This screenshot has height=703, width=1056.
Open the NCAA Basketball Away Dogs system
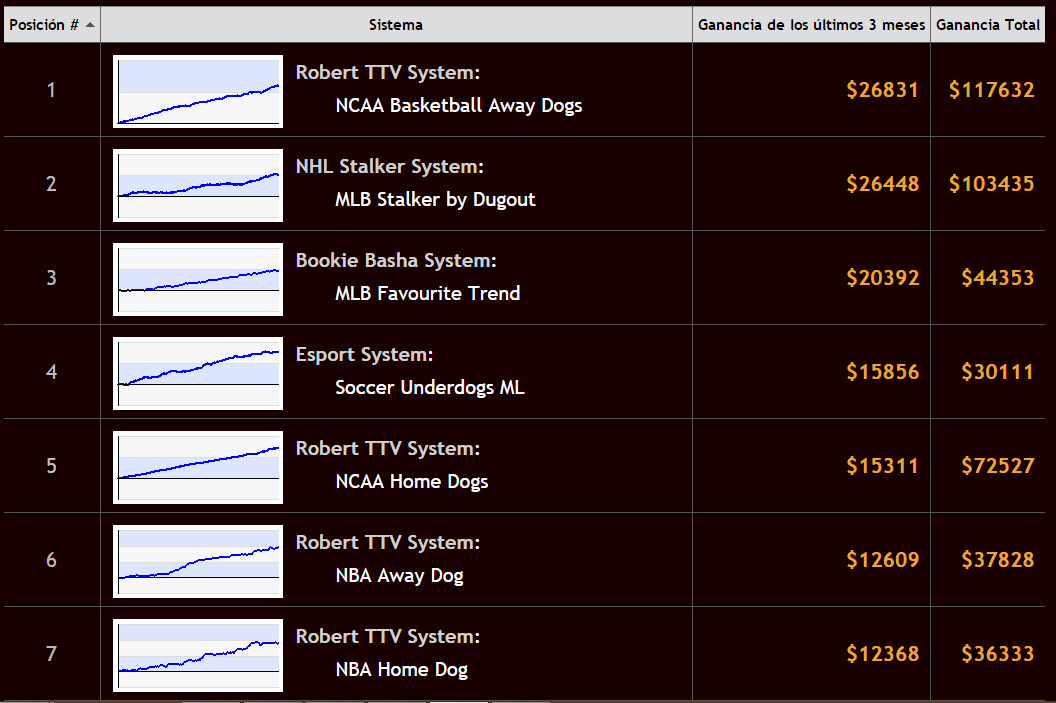click(459, 106)
